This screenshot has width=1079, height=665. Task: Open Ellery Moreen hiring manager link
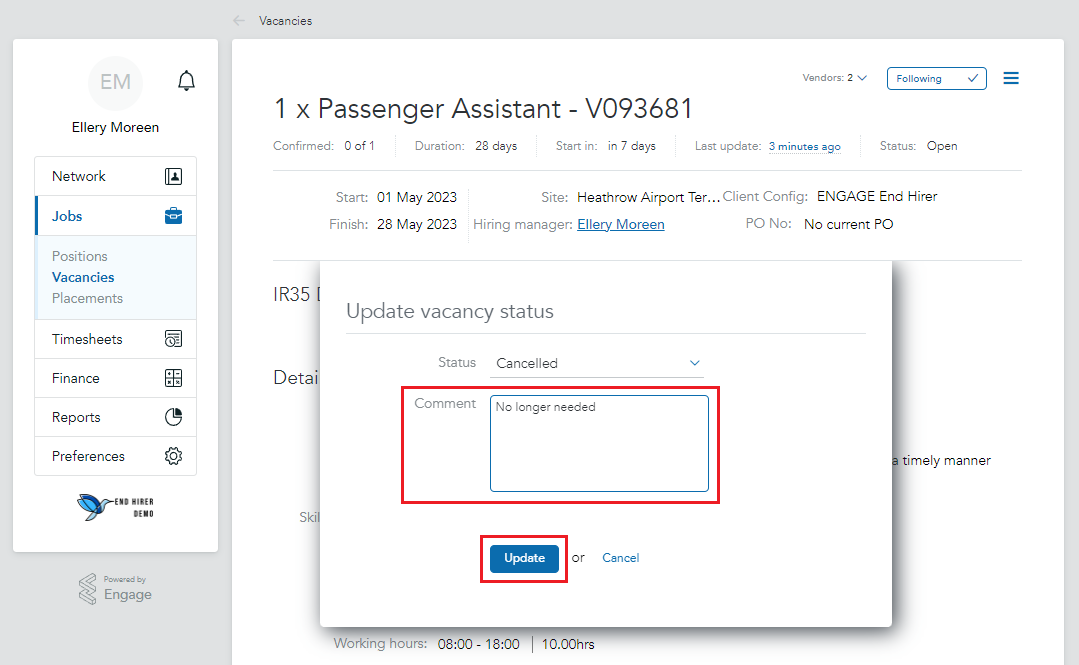[621, 224]
